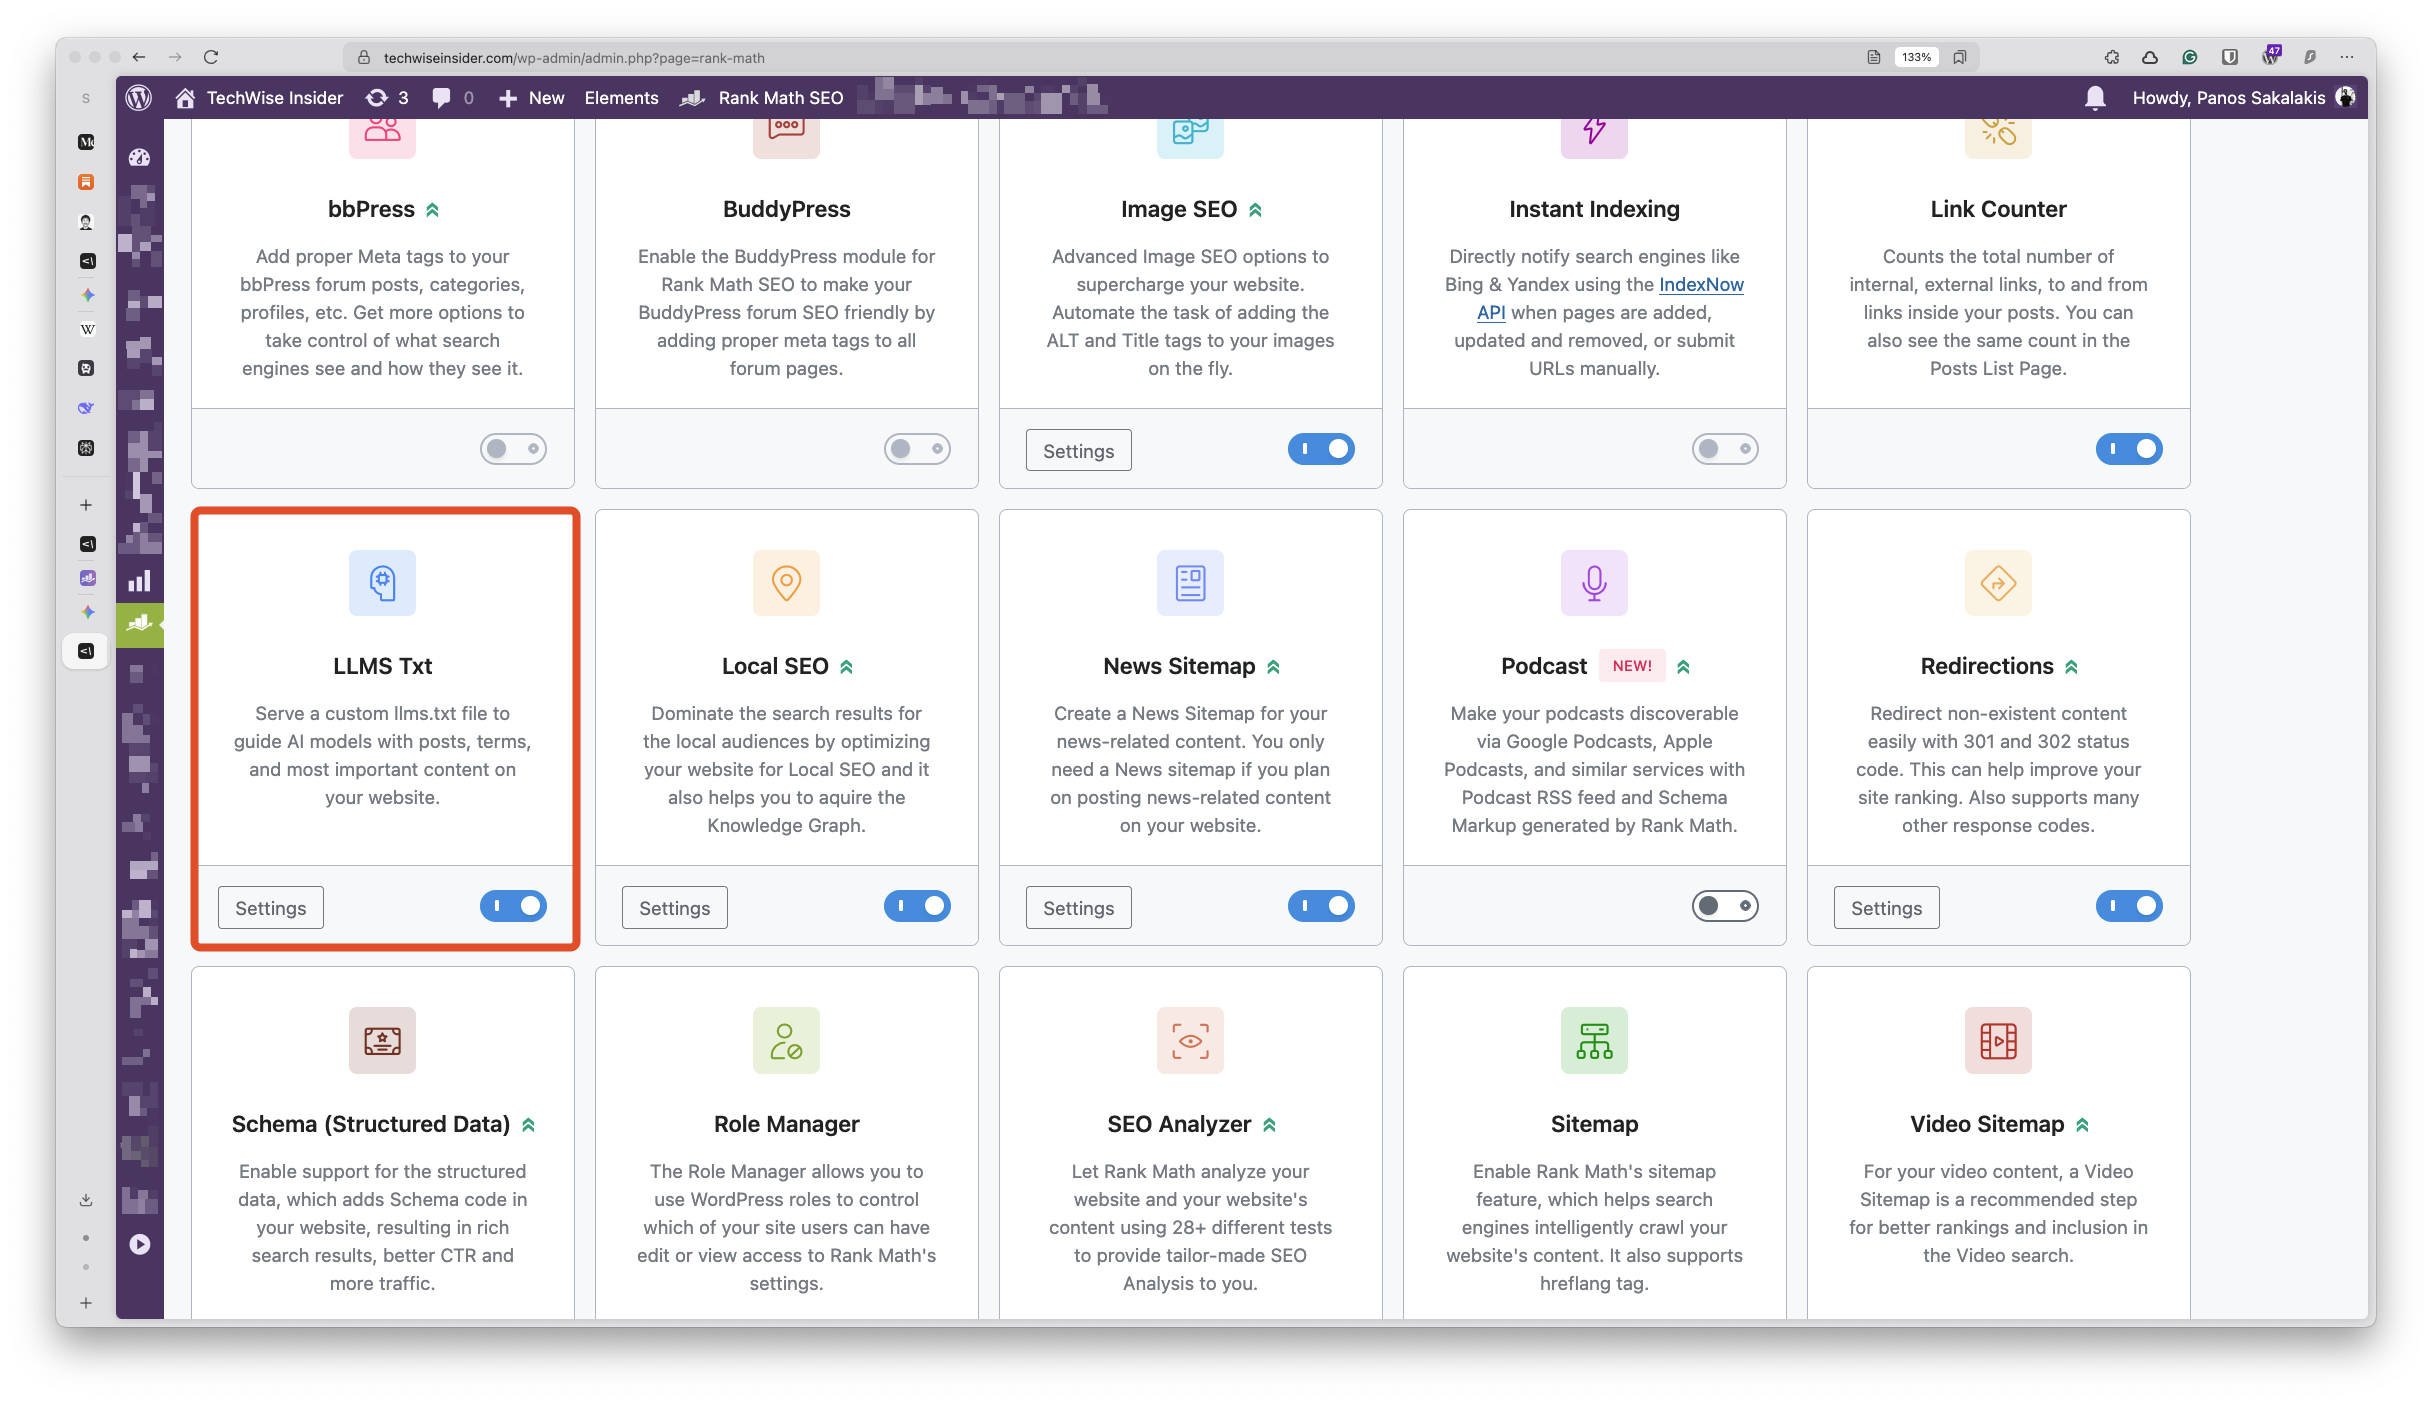Open News Sitemap Settings
2432x1401 pixels.
[1079, 908]
